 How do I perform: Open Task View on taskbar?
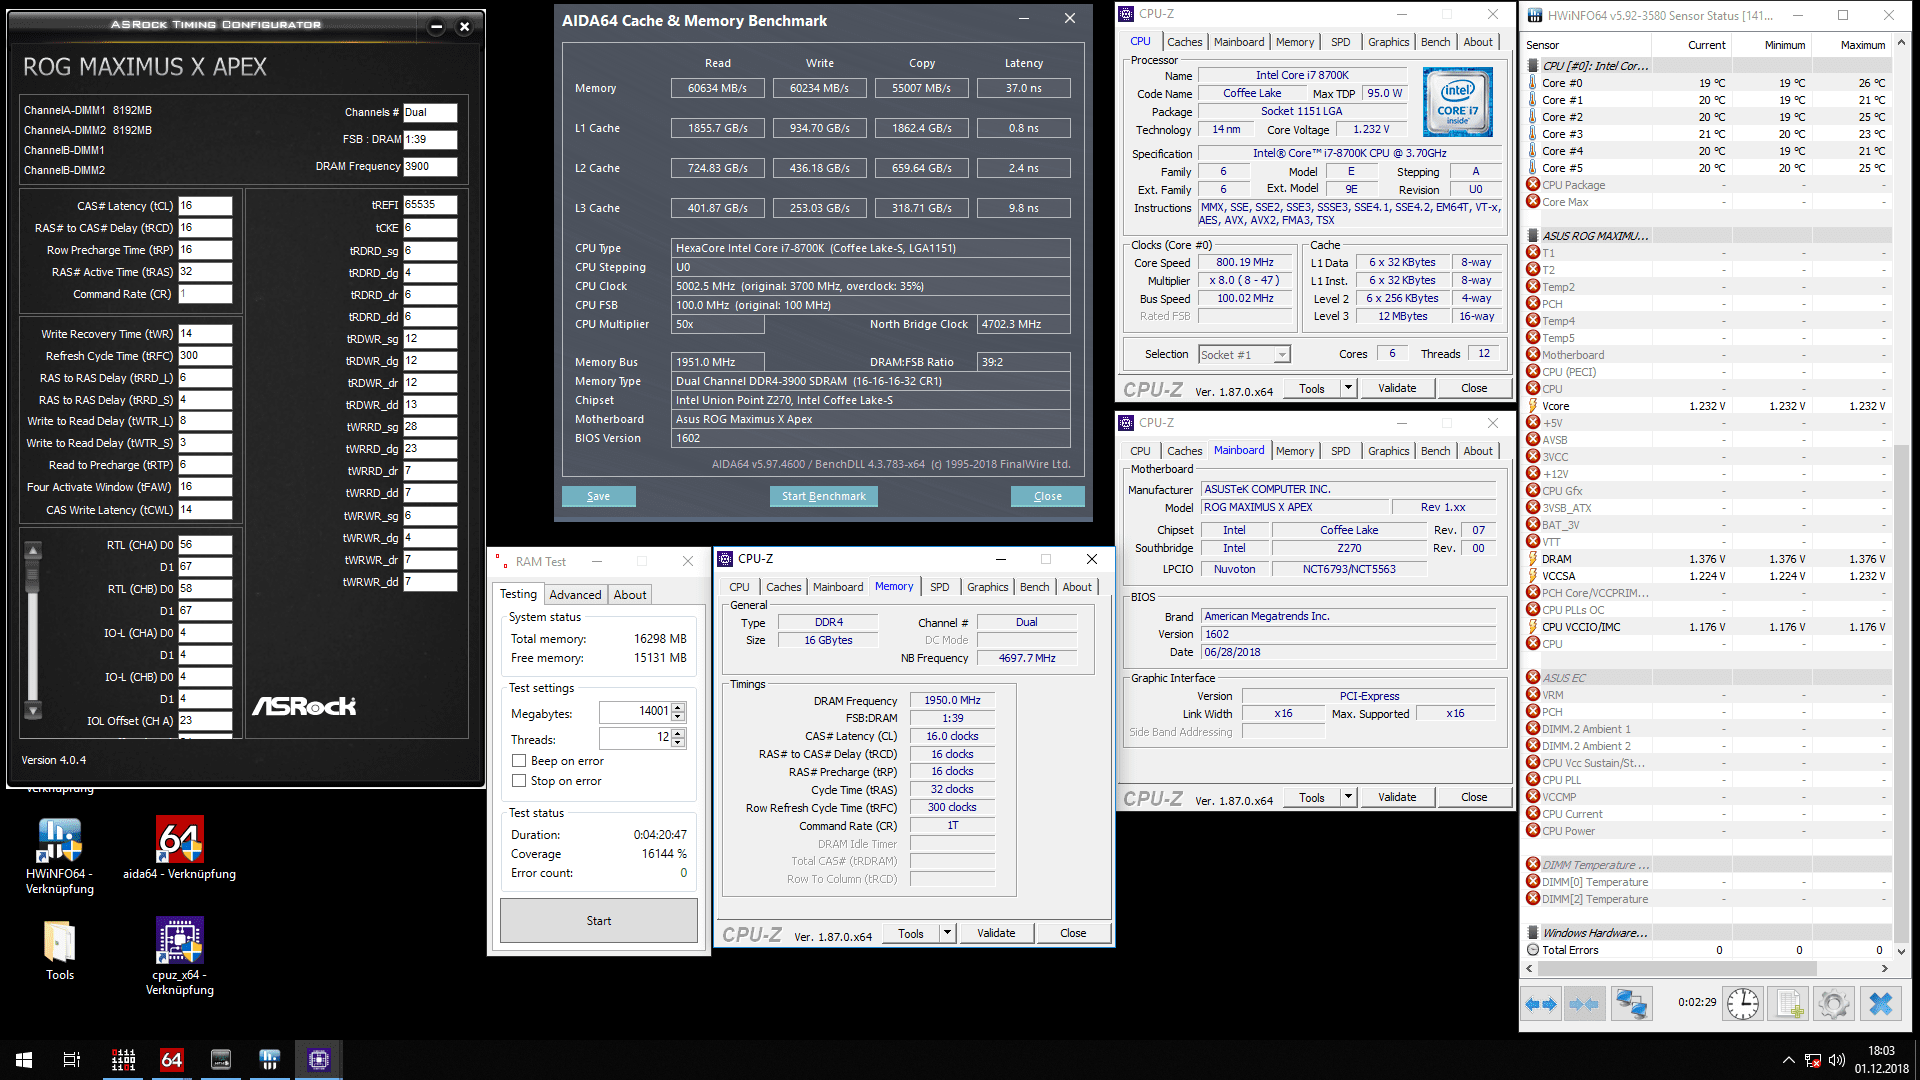[x=72, y=1060]
